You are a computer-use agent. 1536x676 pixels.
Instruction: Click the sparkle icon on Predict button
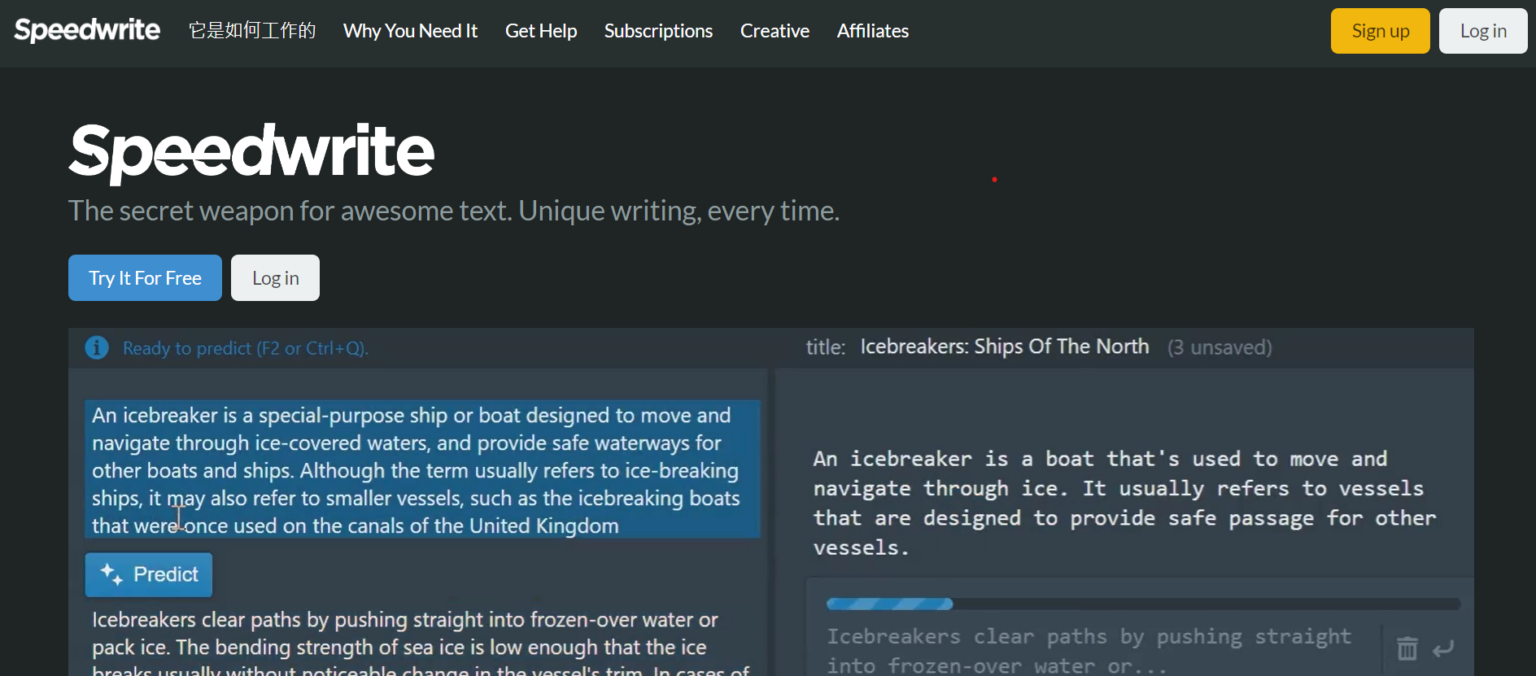click(x=111, y=575)
